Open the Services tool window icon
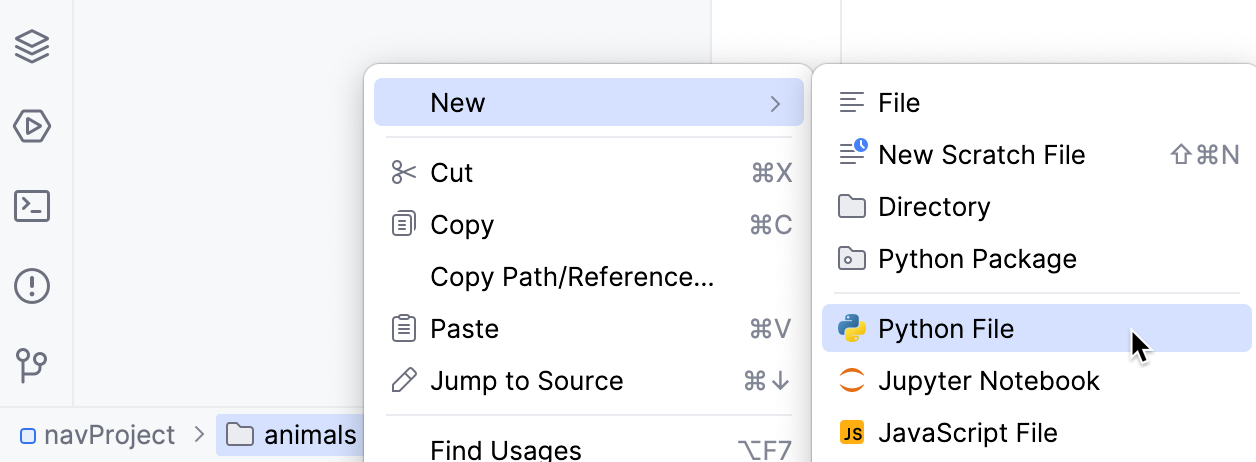1256x462 pixels. pyautogui.click(x=33, y=127)
